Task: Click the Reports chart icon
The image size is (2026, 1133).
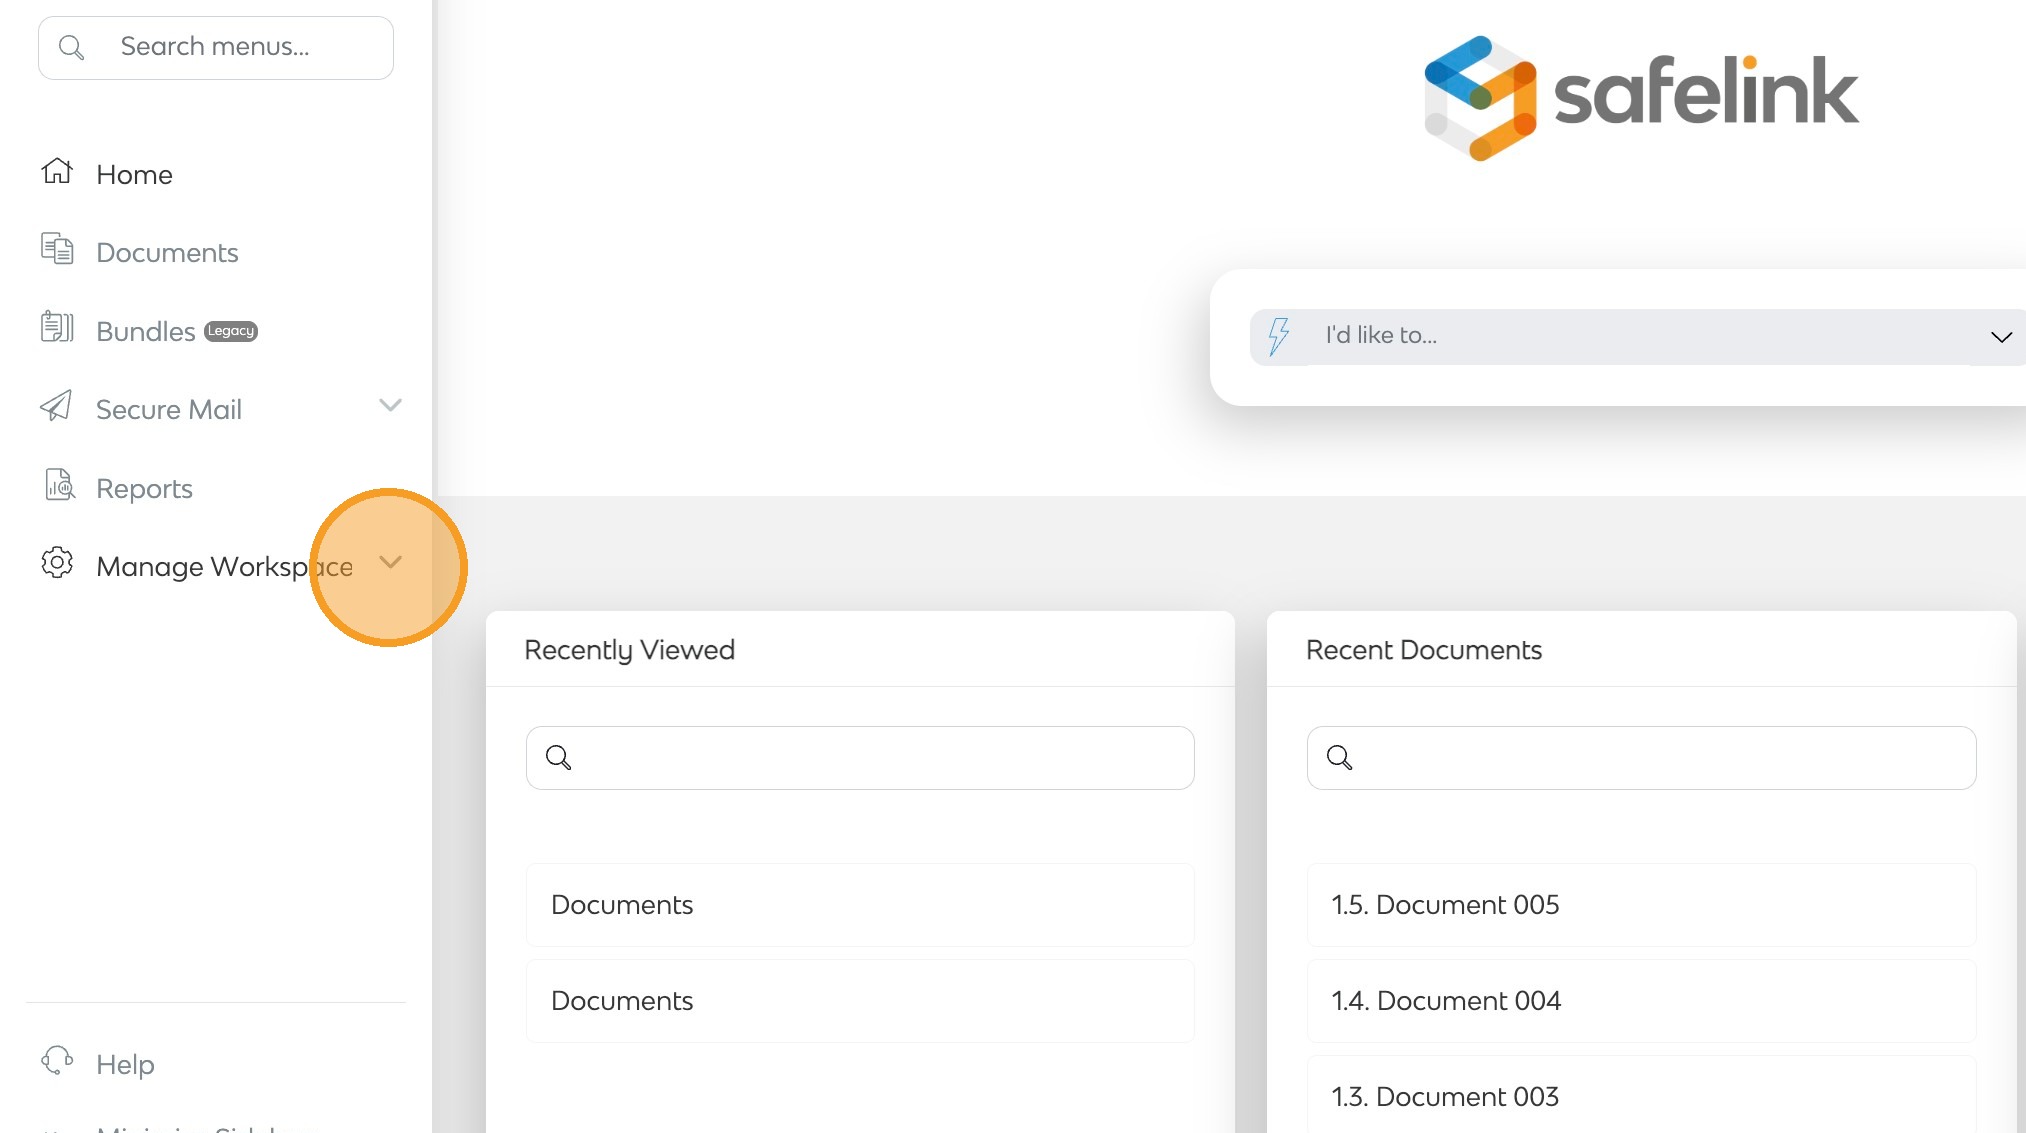Action: (59, 485)
